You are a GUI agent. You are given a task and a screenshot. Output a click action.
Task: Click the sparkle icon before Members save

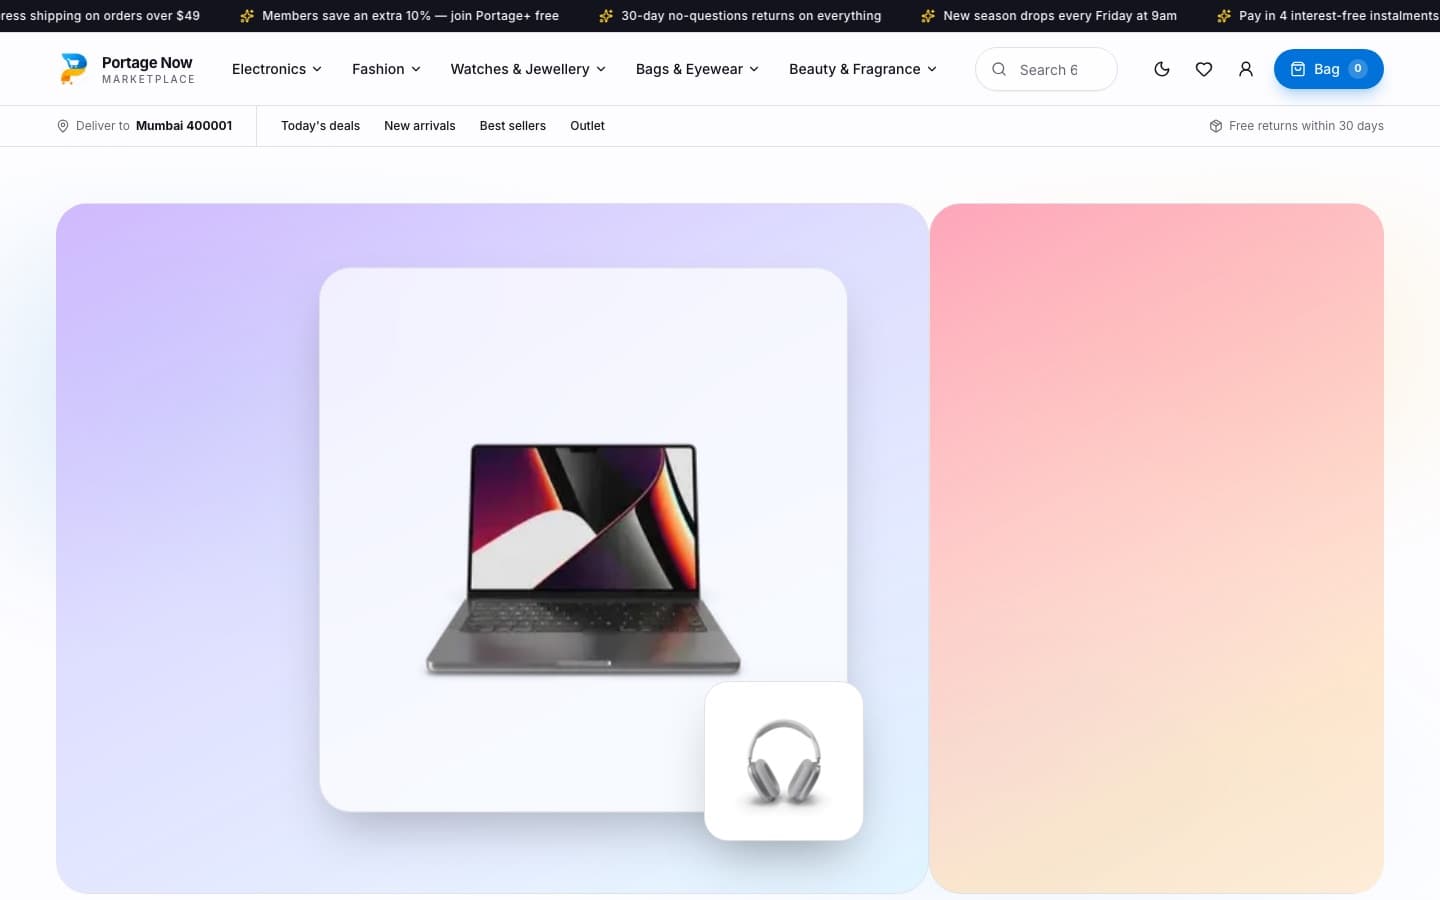(x=247, y=16)
